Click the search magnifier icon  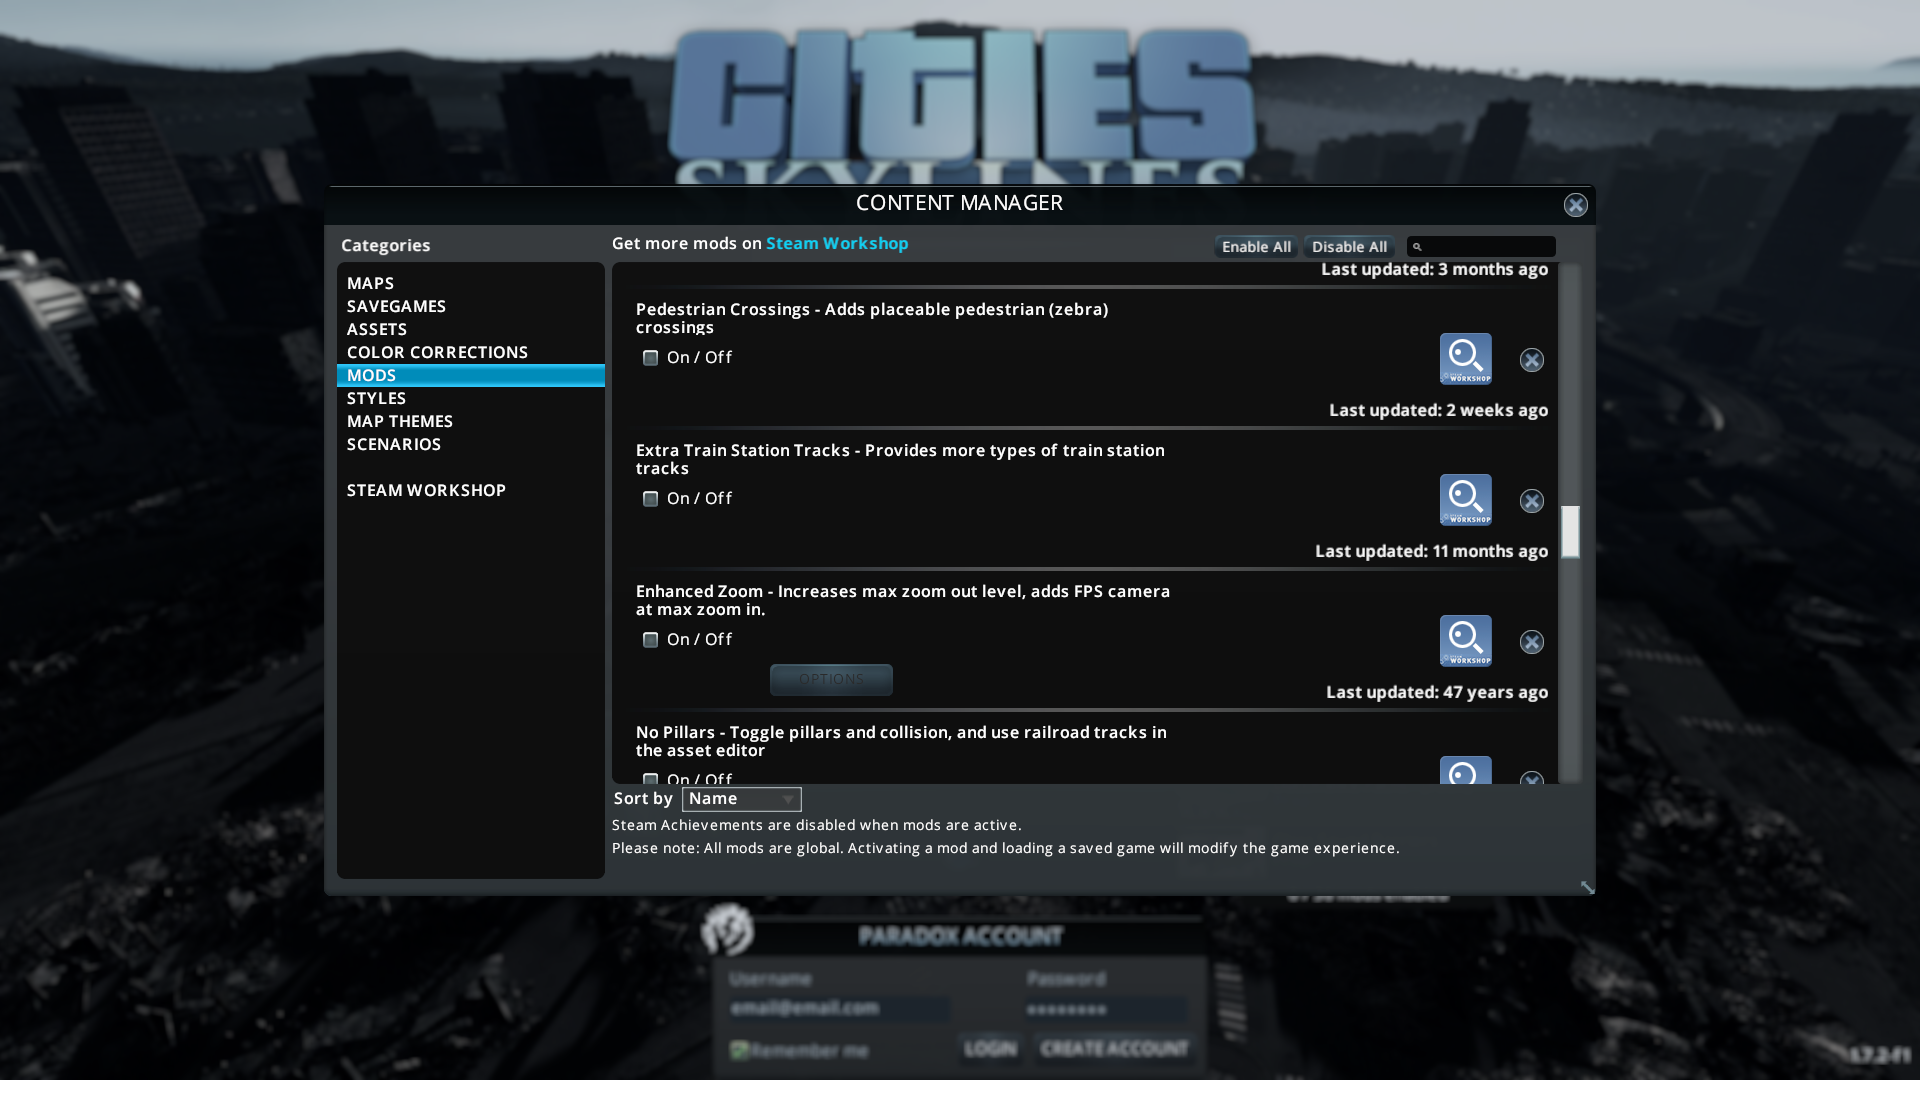1417,247
